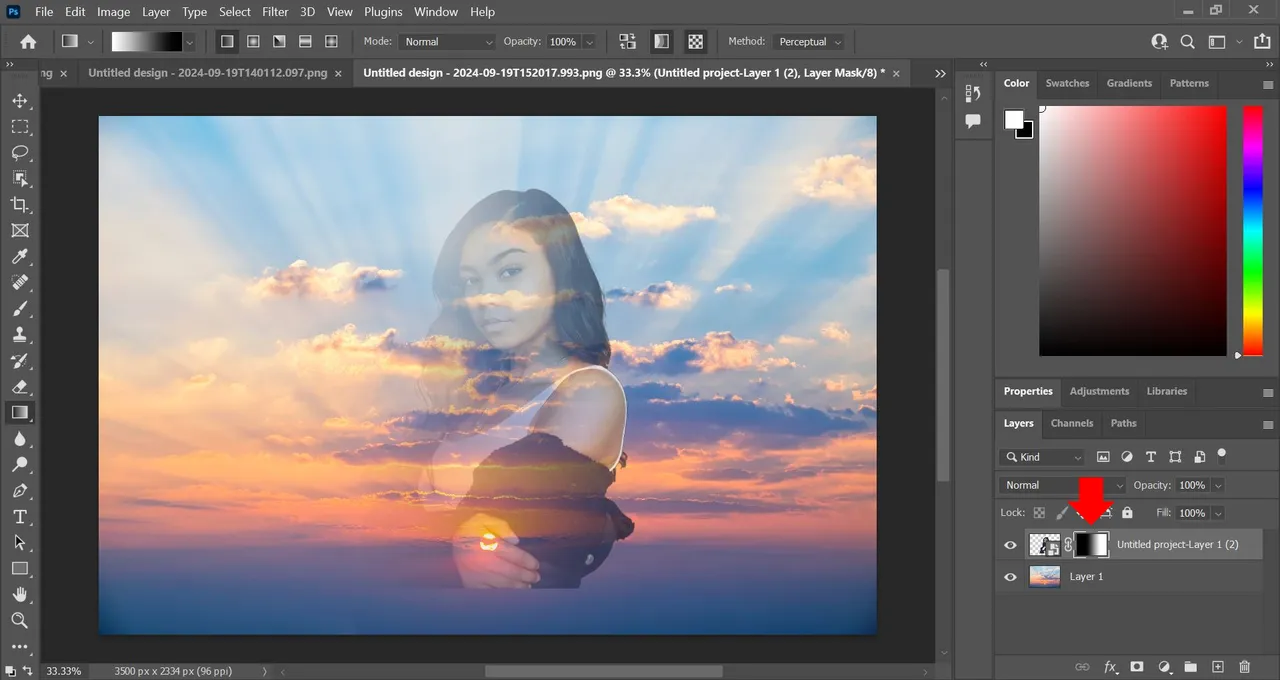This screenshot has height=680, width=1280.
Task: Hide the Untitled project-Layer 1 (2) layer
Action: tap(1010, 545)
